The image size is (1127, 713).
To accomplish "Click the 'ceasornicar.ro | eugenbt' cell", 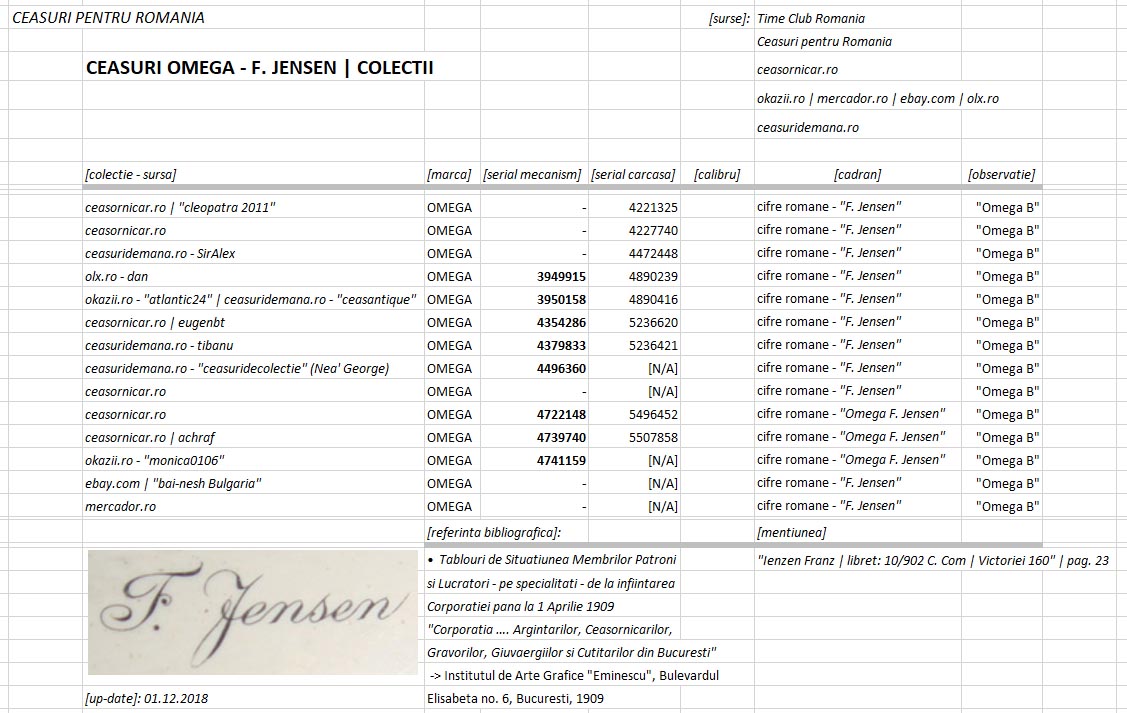I will pyautogui.click(x=155, y=323).
